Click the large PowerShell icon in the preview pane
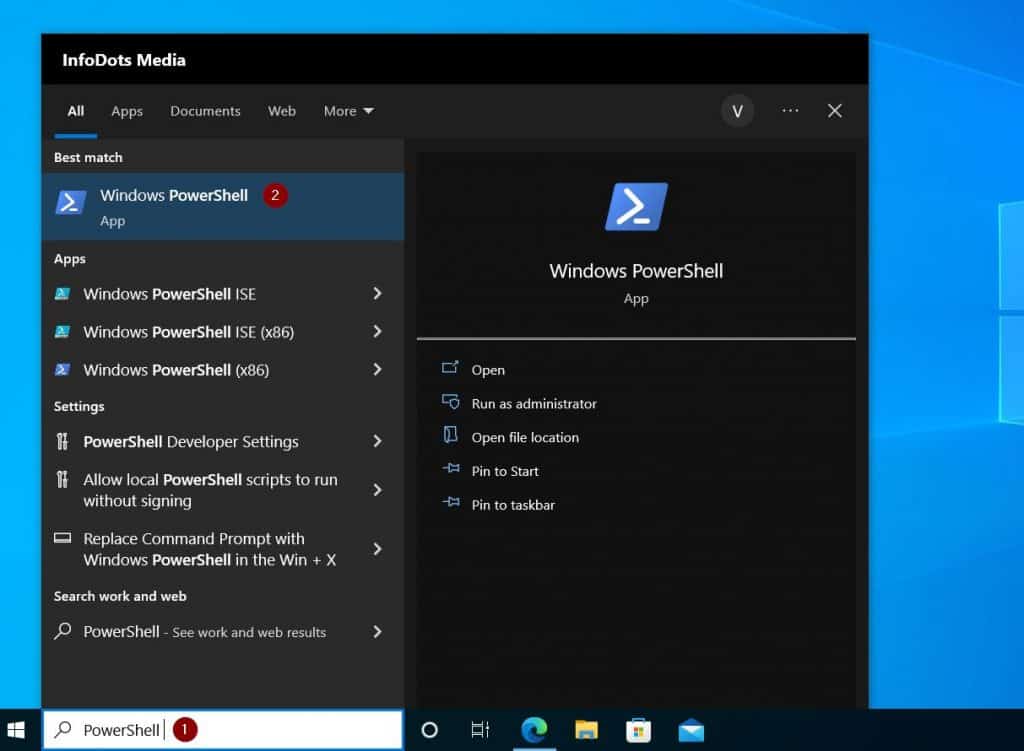Screen dimensions: 1024x751 tap(636, 206)
